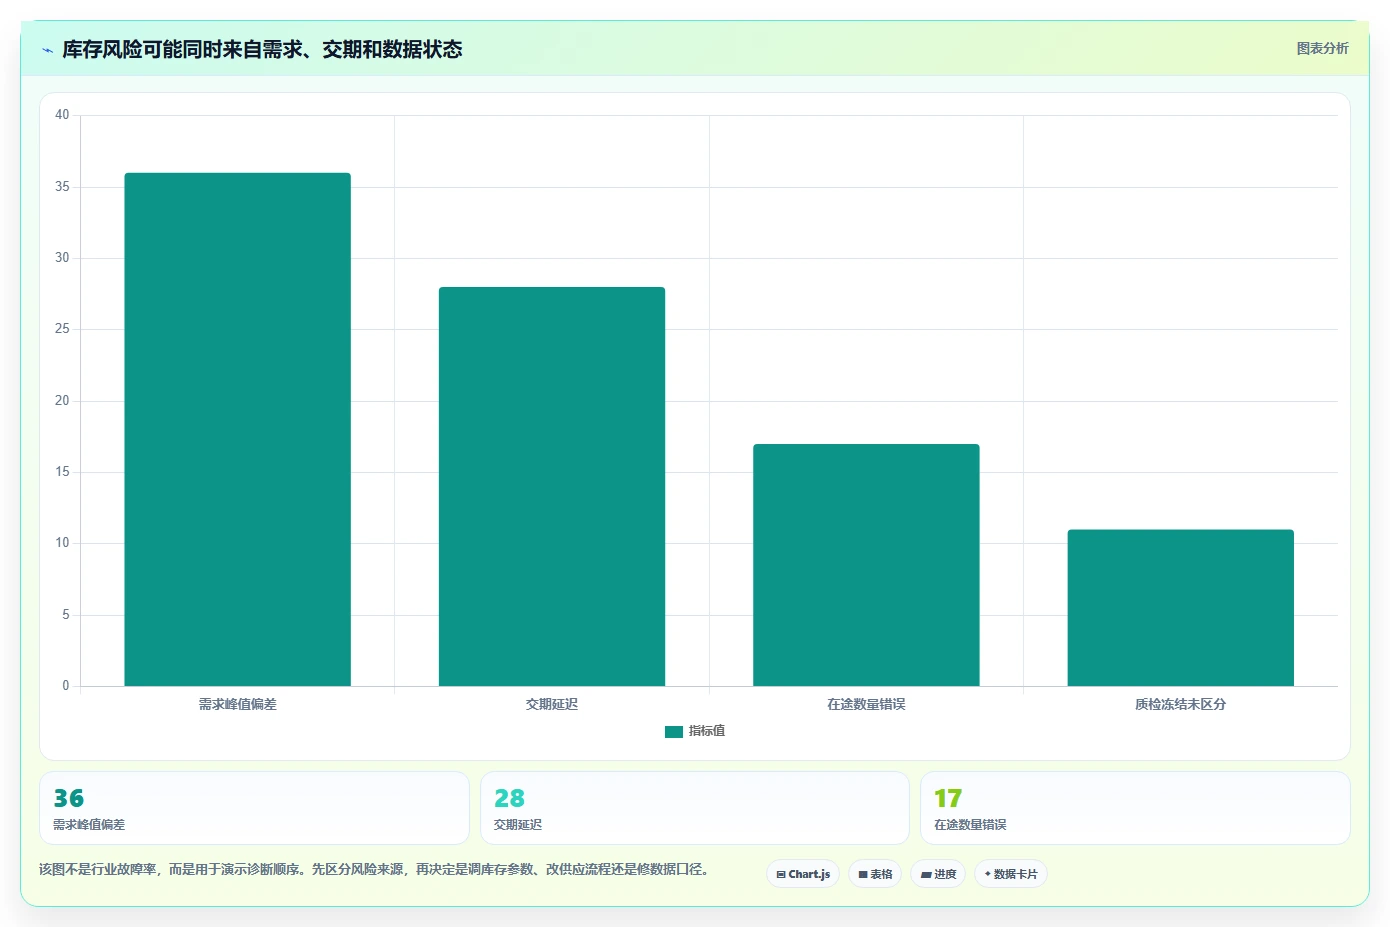The height and width of the screenshot is (927, 1390).
Task: Click the 在途数量错误 caption under 17
Action: tap(970, 825)
